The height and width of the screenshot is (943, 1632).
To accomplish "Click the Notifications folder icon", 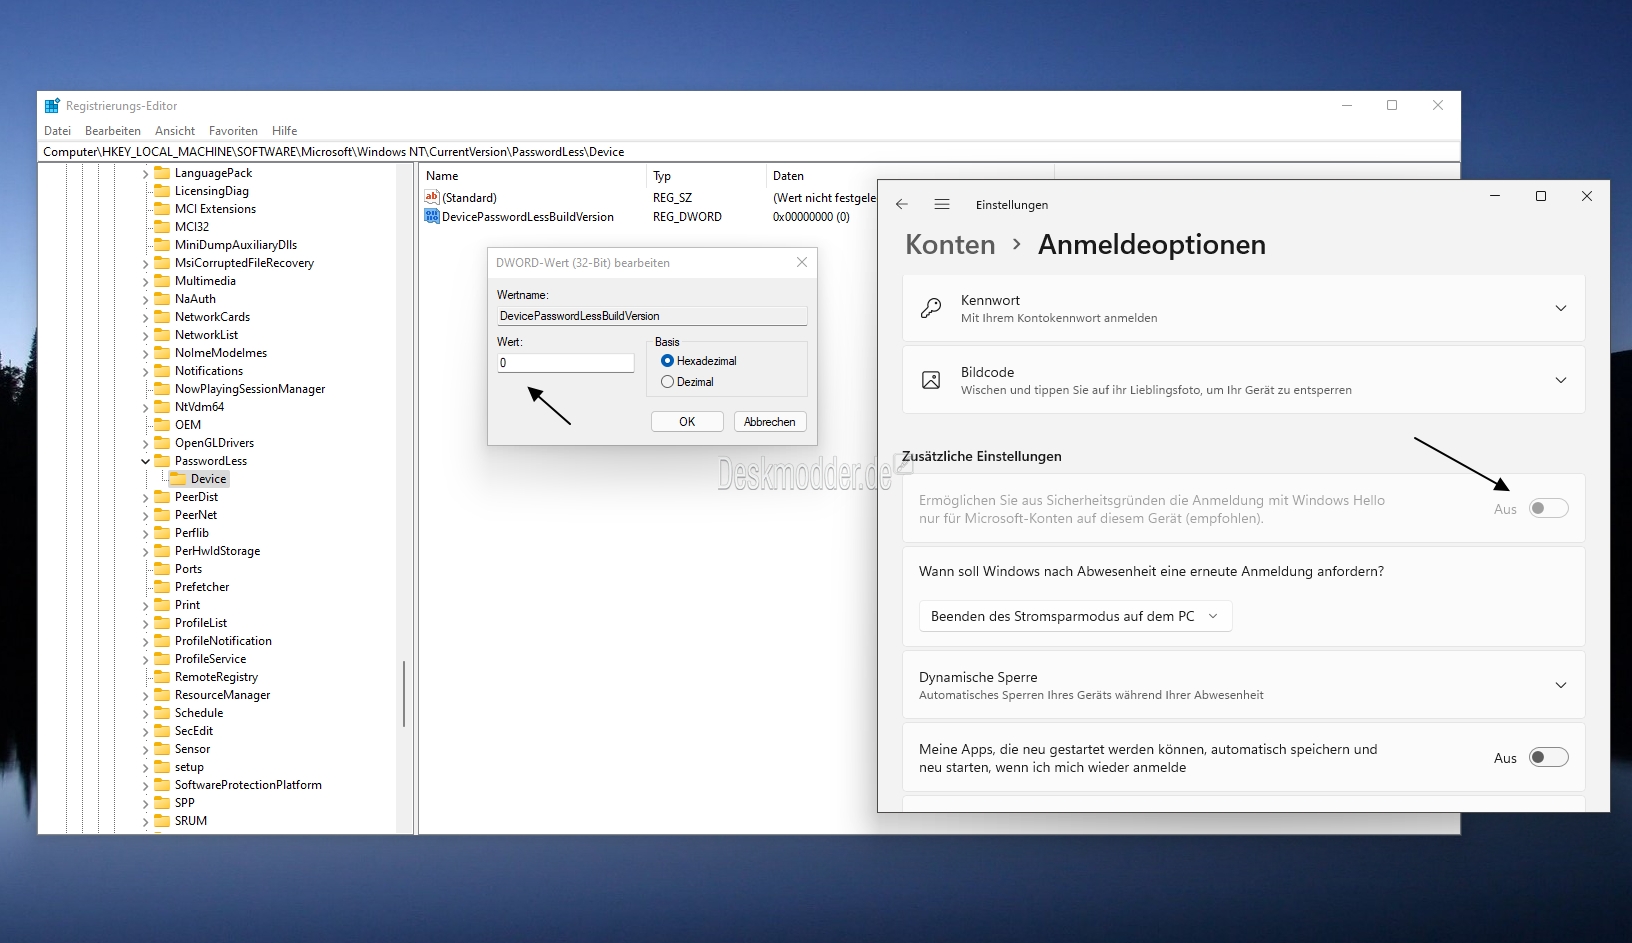I will (x=162, y=371).
